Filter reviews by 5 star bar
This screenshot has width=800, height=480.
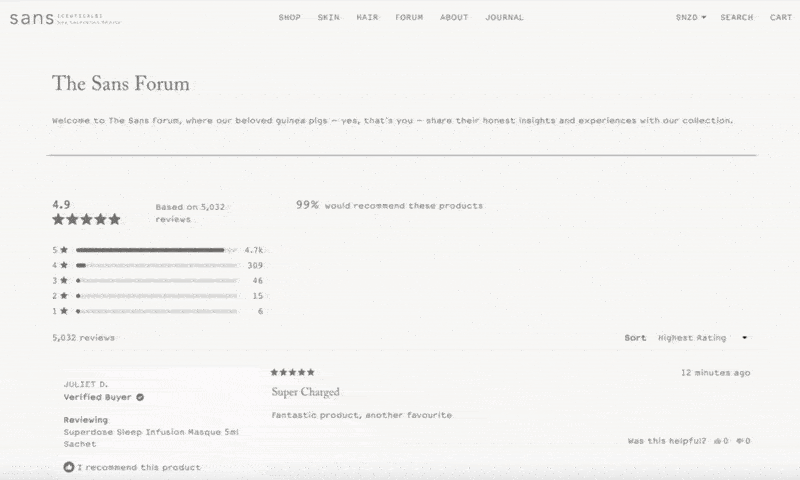[x=157, y=250]
